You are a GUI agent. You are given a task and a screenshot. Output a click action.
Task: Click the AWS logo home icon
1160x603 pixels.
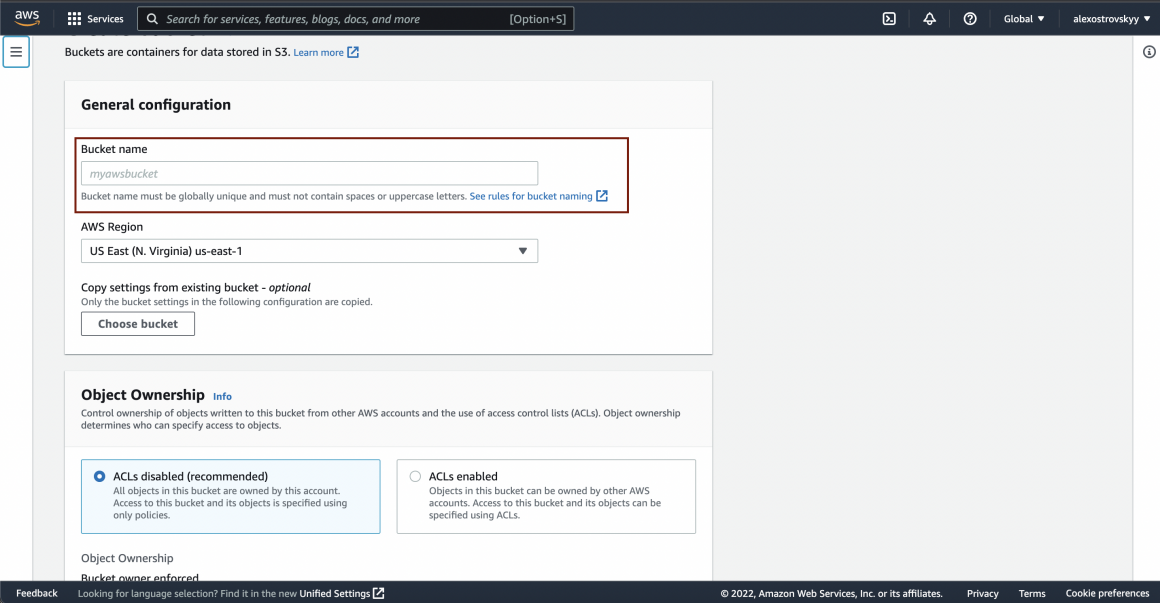pyautogui.click(x=27, y=18)
